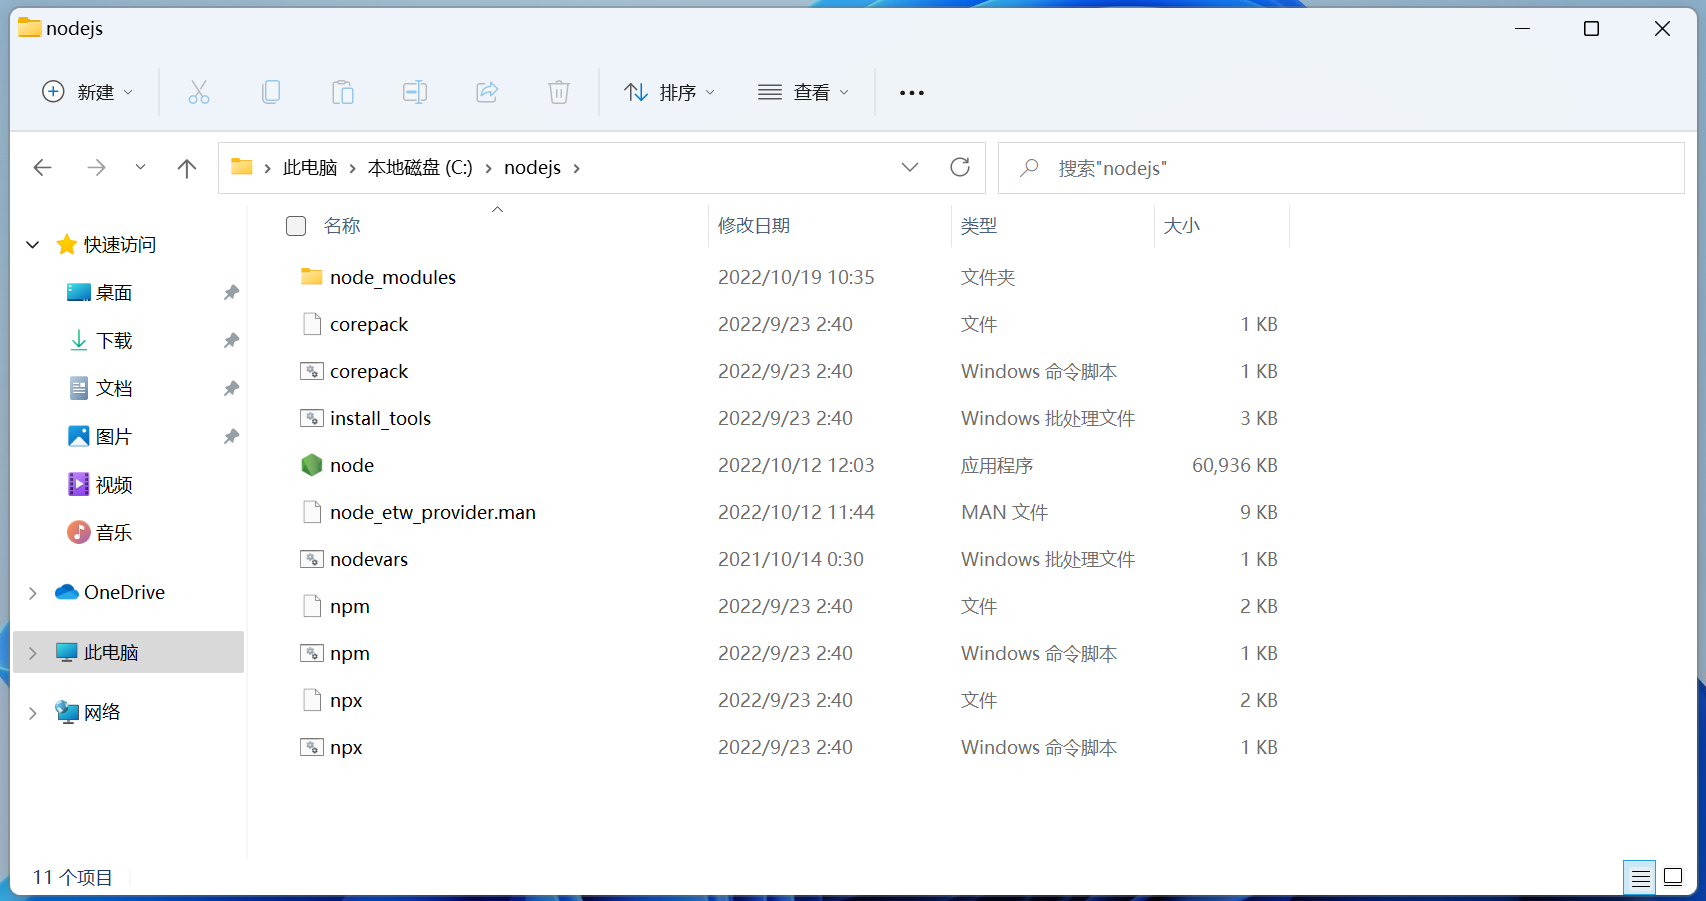Expand the OneDrive tree node
Screen dimensions: 1706x901
(x=33, y=593)
